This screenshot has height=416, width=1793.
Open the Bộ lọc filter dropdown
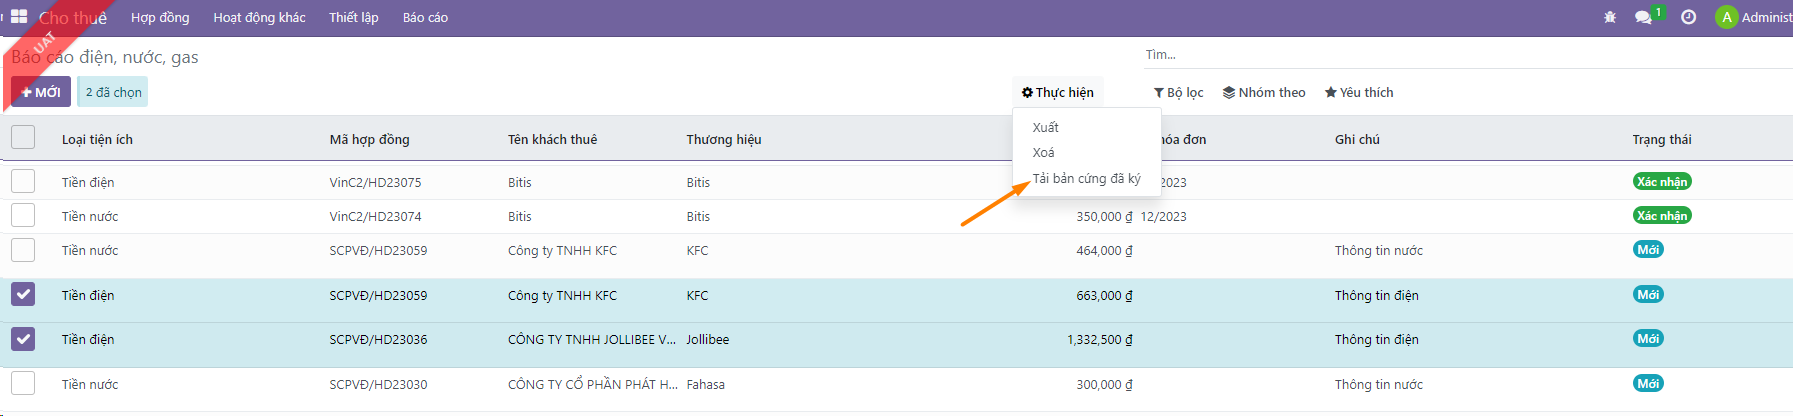point(1179,92)
